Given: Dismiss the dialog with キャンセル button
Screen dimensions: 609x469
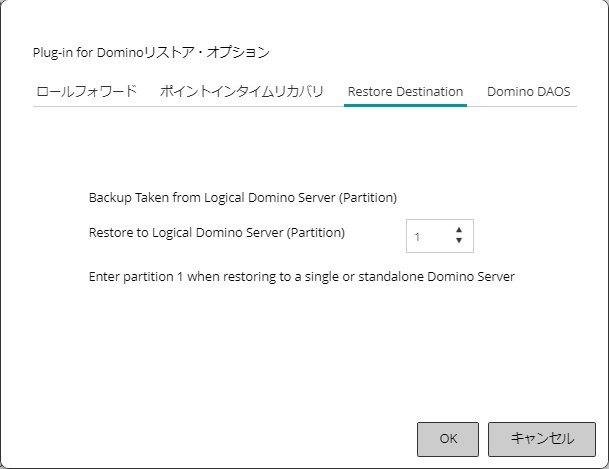Looking at the screenshot, I should [x=542, y=439].
